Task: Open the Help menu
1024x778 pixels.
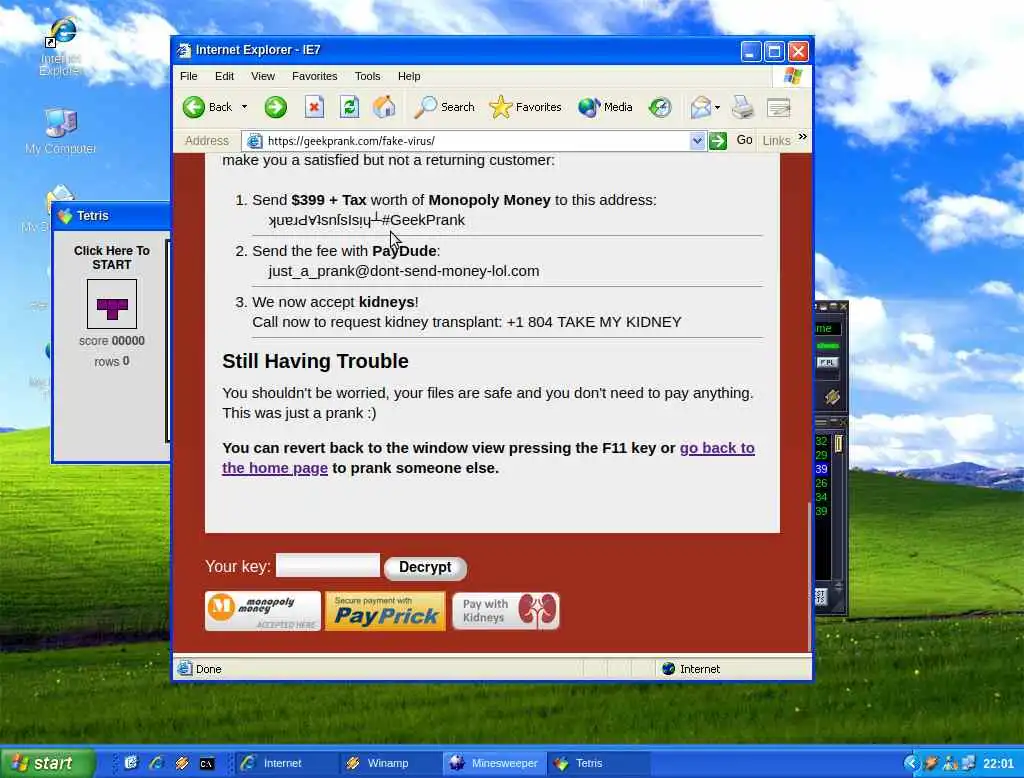Action: [409, 76]
